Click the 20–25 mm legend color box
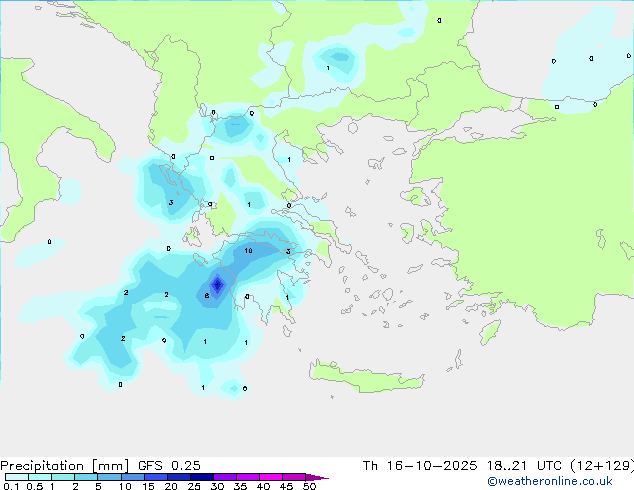 click(x=178, y=477)
